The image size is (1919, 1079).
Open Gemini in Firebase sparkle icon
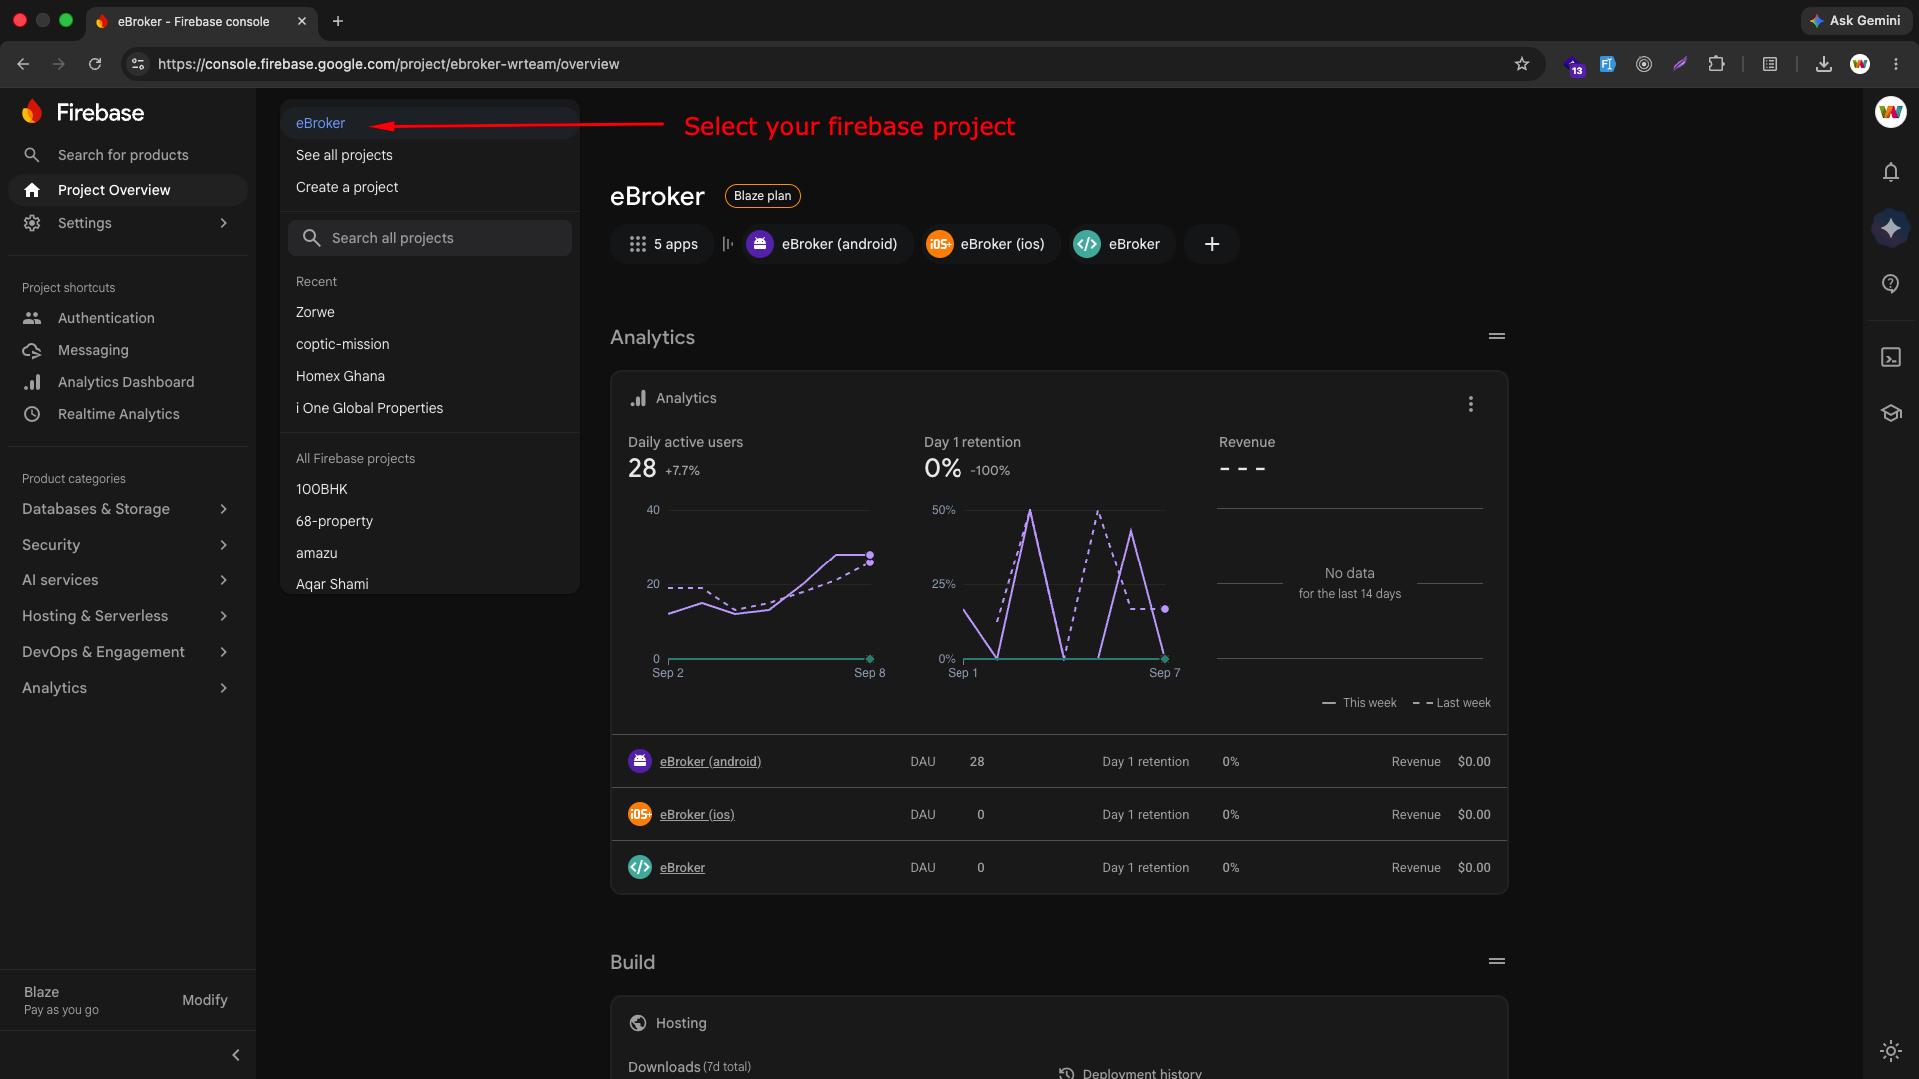pos(1890,228)
